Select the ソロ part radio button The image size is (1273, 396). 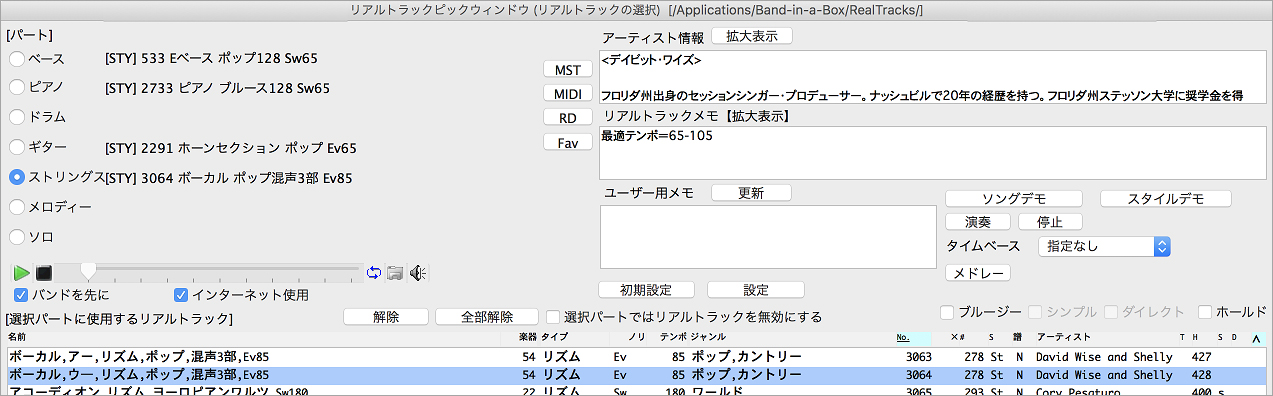17,237
